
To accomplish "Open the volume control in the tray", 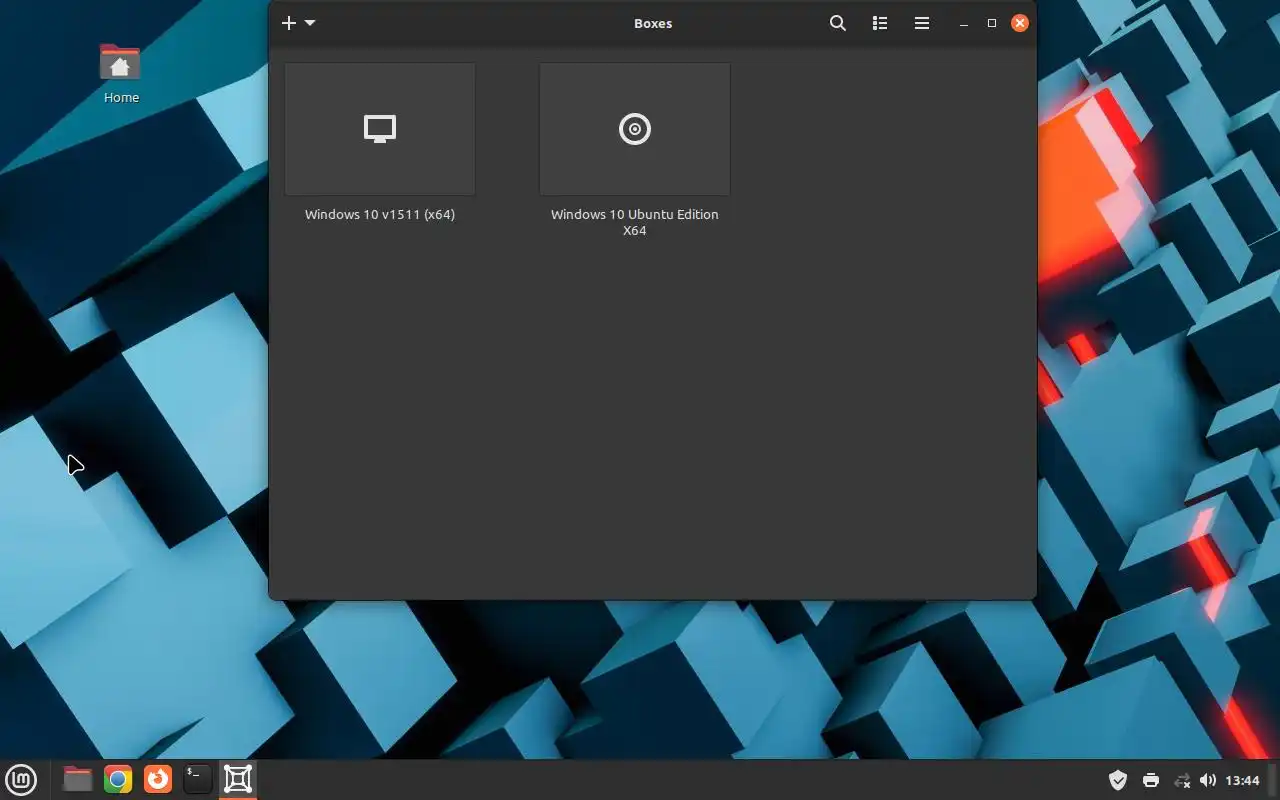I will (1208, 780).
